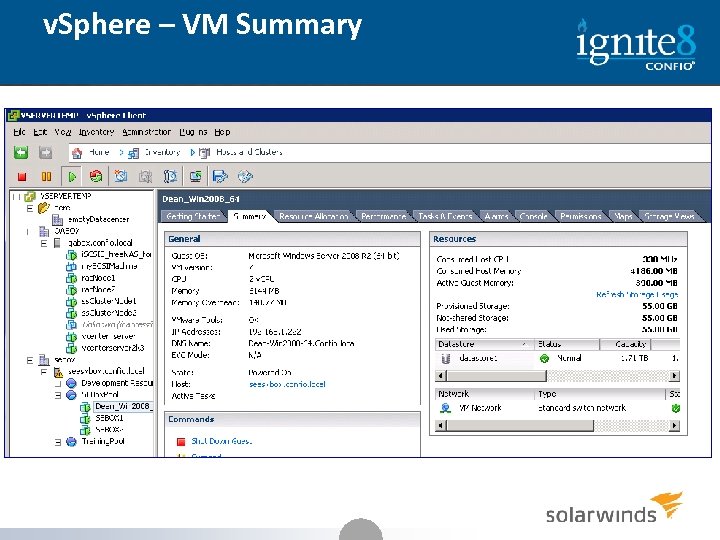Launch the VM console toolbar icon
The width and height of the screenshot is (720, 540).
[x=196, y=176]
